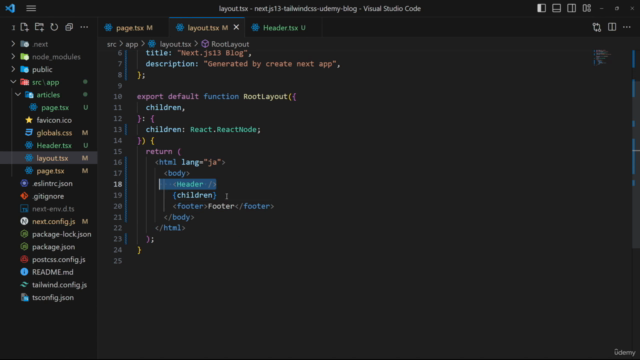This screenshot has height=360, width=640.
Task: Open .gitignore file
Action: [48, 196]
